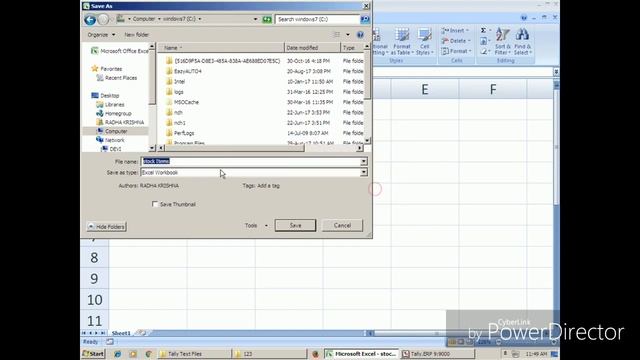Viewport: 640px width, 360px height.
Task: Click the refresh icon beside the address bar
Action: click(x=267, y=19)
